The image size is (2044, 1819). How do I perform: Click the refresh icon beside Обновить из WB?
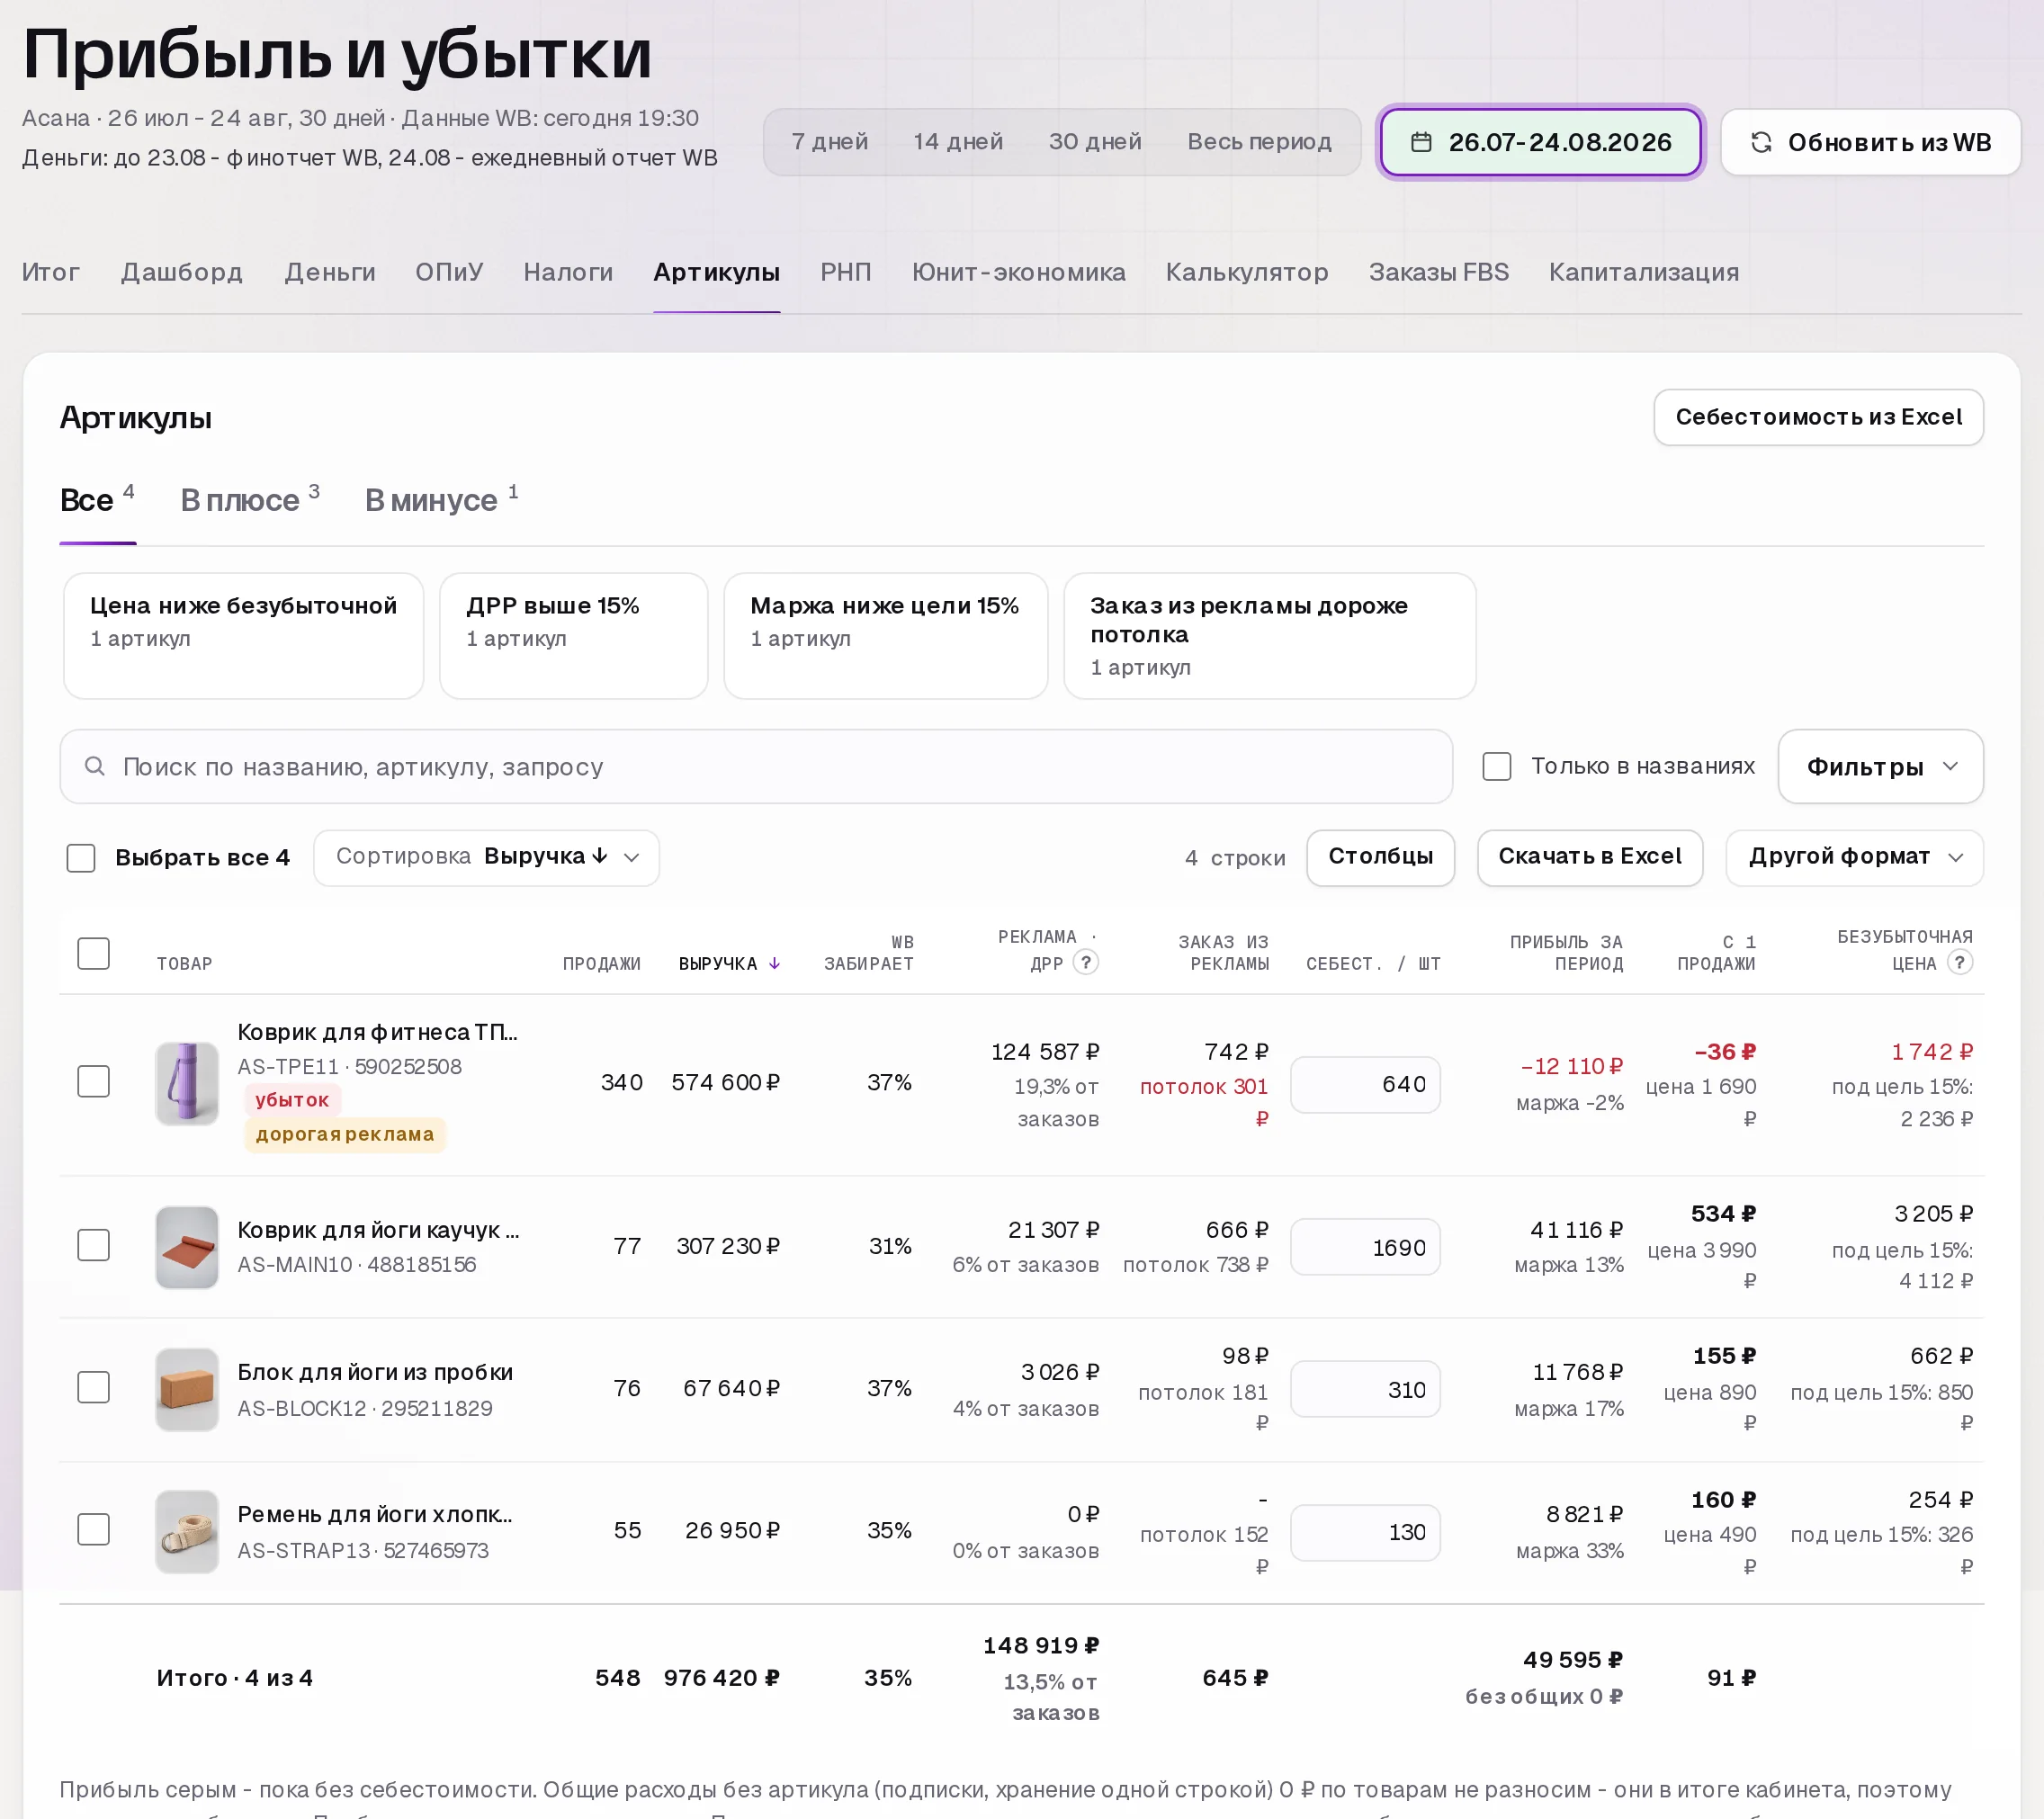1761,142
